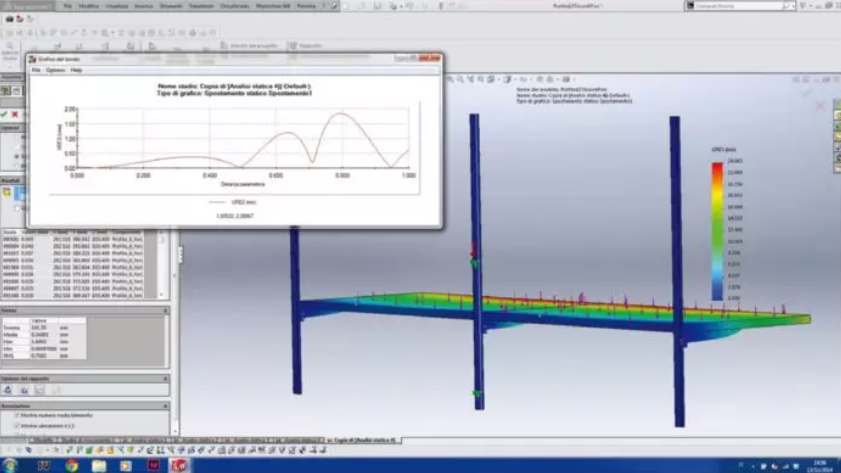
Task: Click the Windows Start button
Action: (x=12, y=465)
